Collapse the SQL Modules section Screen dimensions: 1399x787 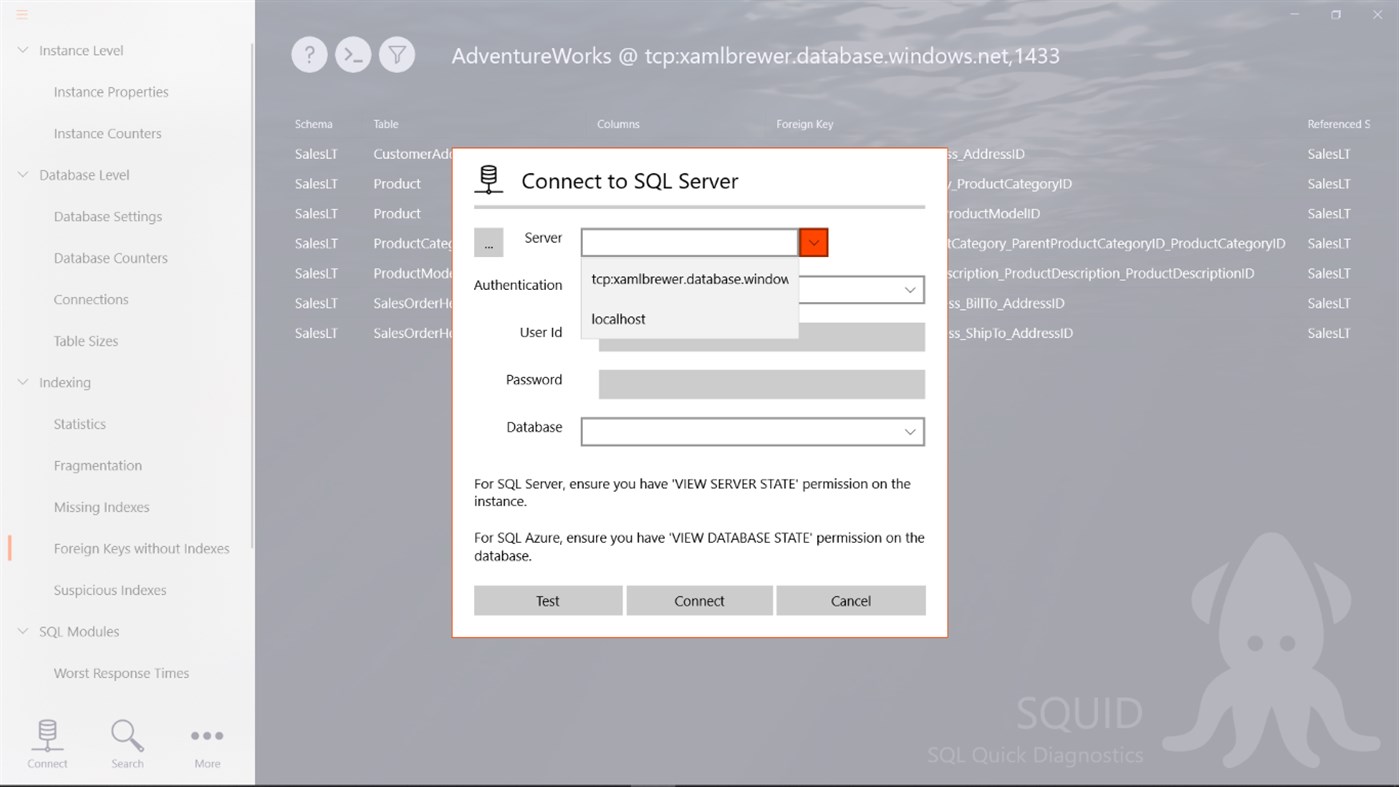tap(23, 631)
